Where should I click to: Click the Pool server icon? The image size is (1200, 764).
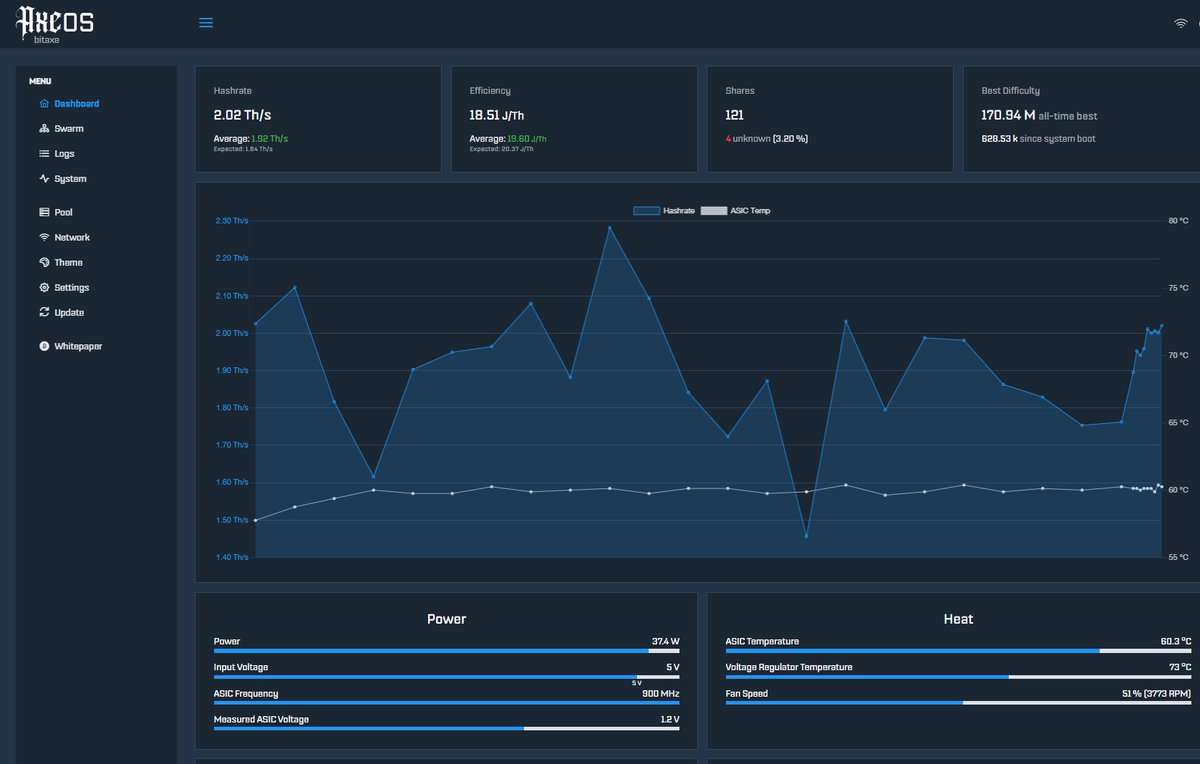click(44, 212)
